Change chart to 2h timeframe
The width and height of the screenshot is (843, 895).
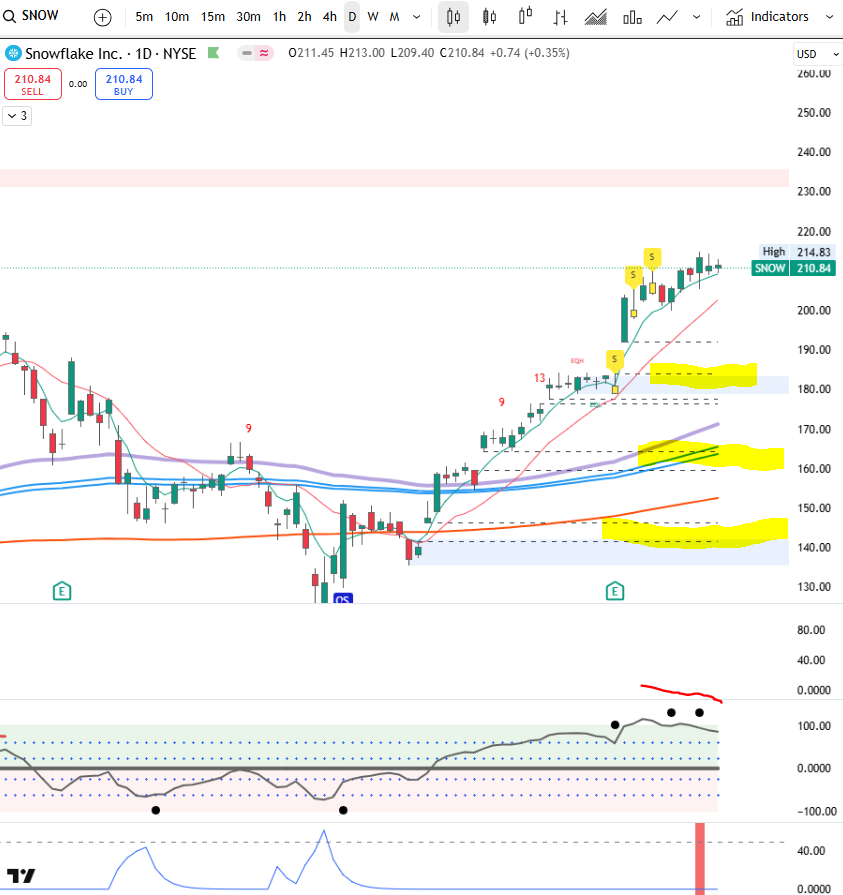coord(304,17)
